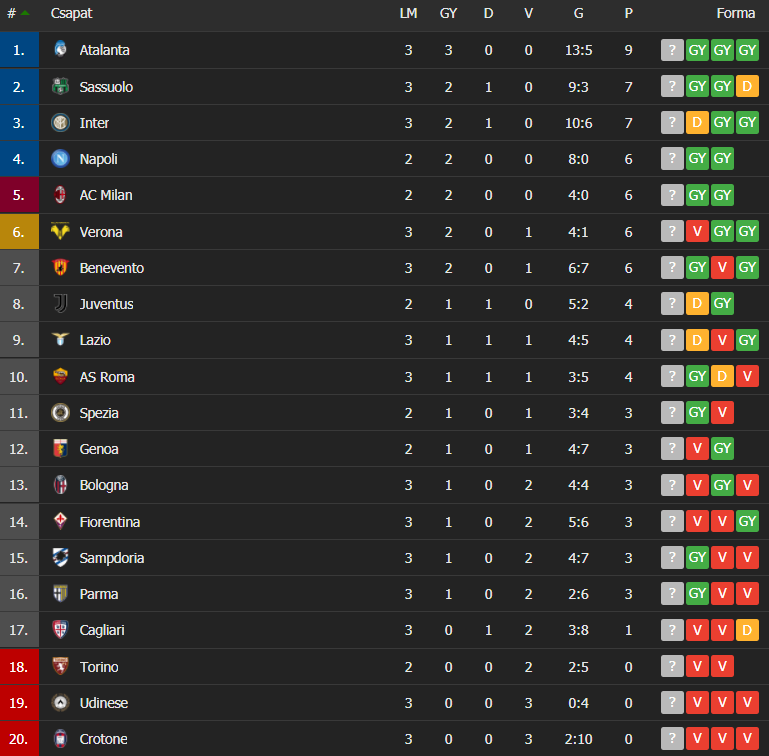Click the Sampdoria club crest icon

[60, 557]
